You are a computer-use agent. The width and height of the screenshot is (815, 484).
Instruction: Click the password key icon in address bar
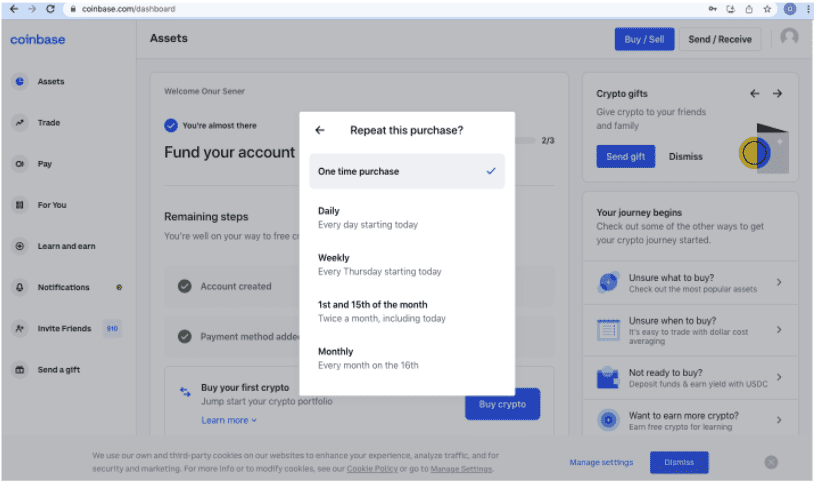point(713,9)
